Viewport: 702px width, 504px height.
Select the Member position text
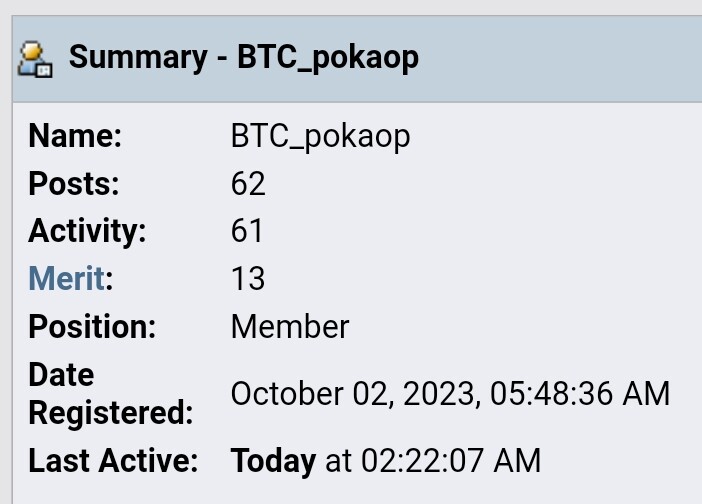(x=290, y=327)
